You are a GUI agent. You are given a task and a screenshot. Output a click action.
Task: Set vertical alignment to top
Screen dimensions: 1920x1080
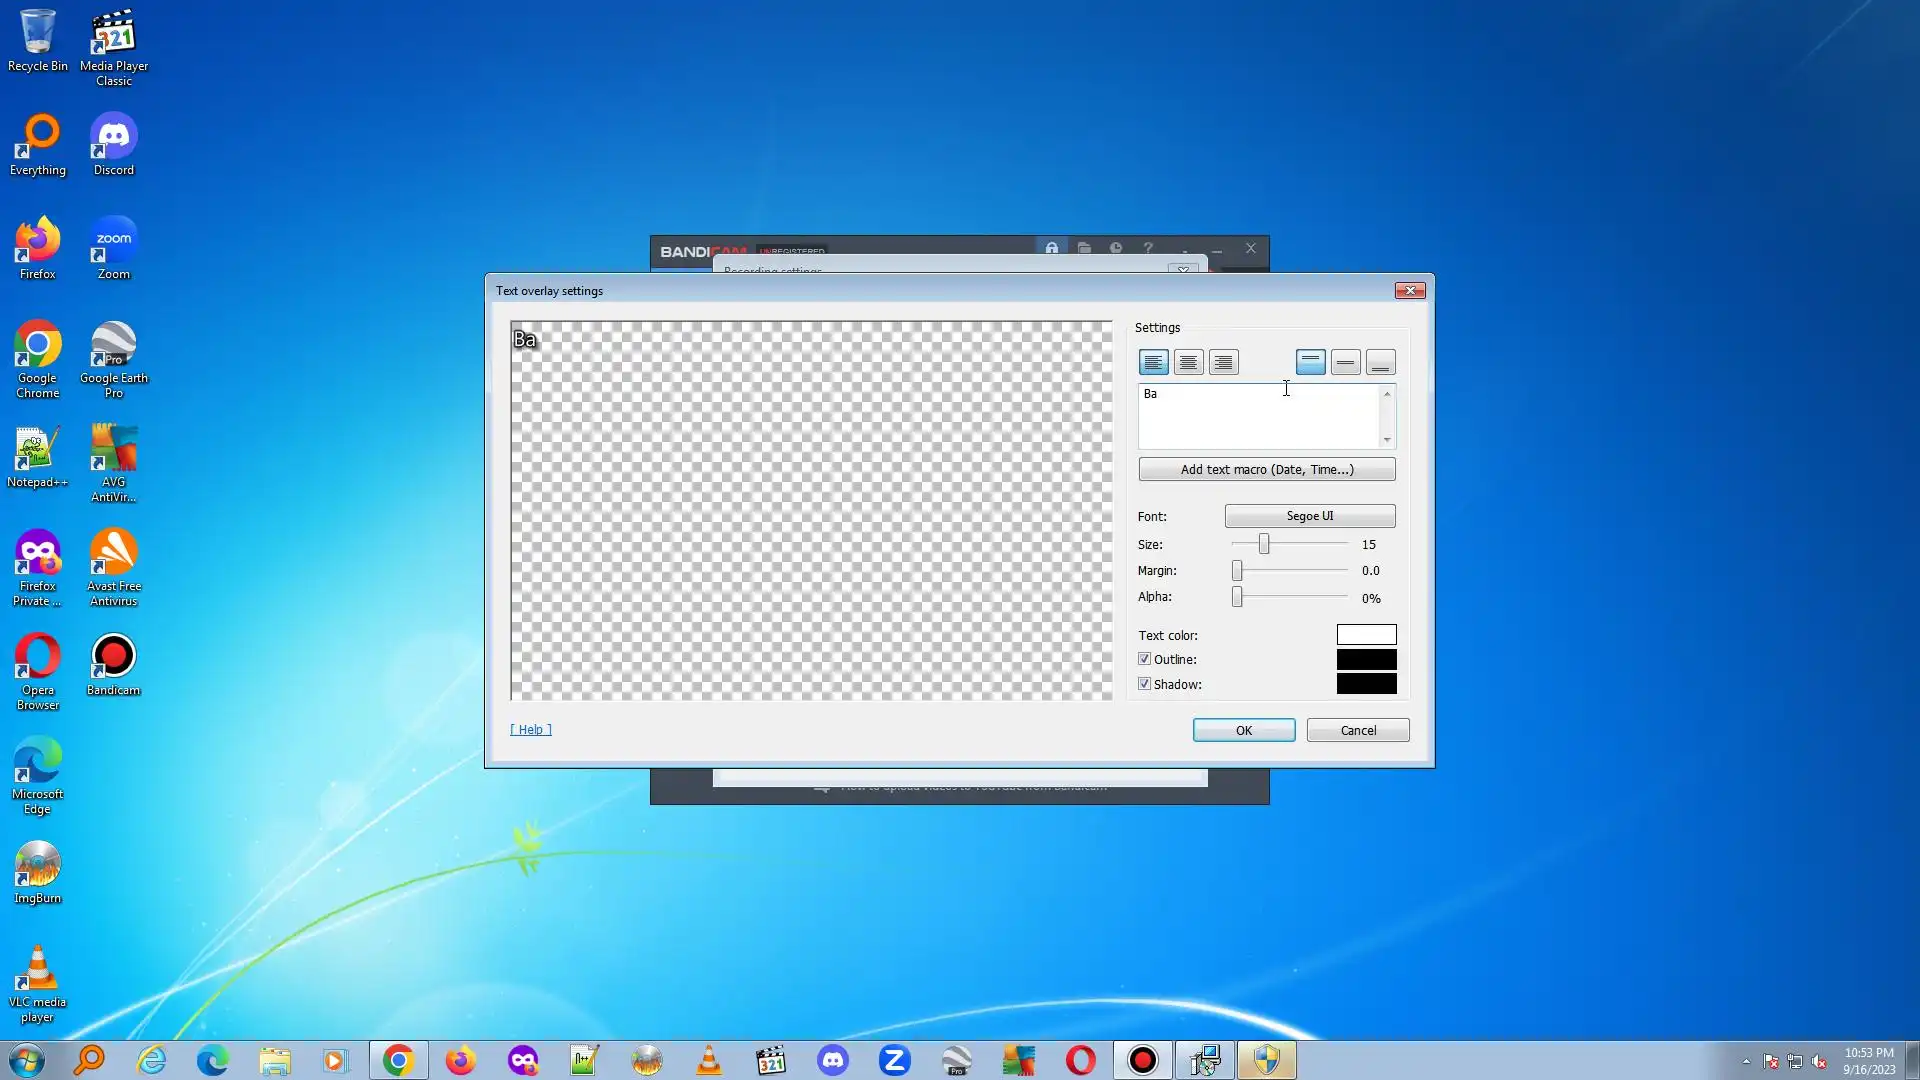tap(1310, 362)
